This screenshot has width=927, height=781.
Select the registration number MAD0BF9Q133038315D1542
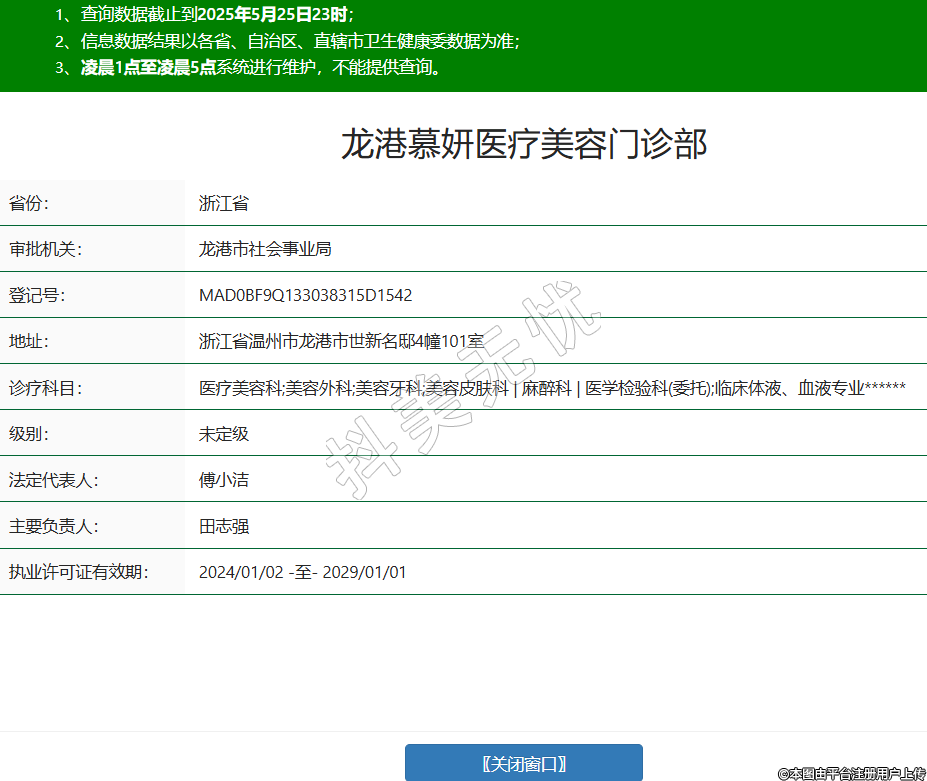click(x=305, y=296)
